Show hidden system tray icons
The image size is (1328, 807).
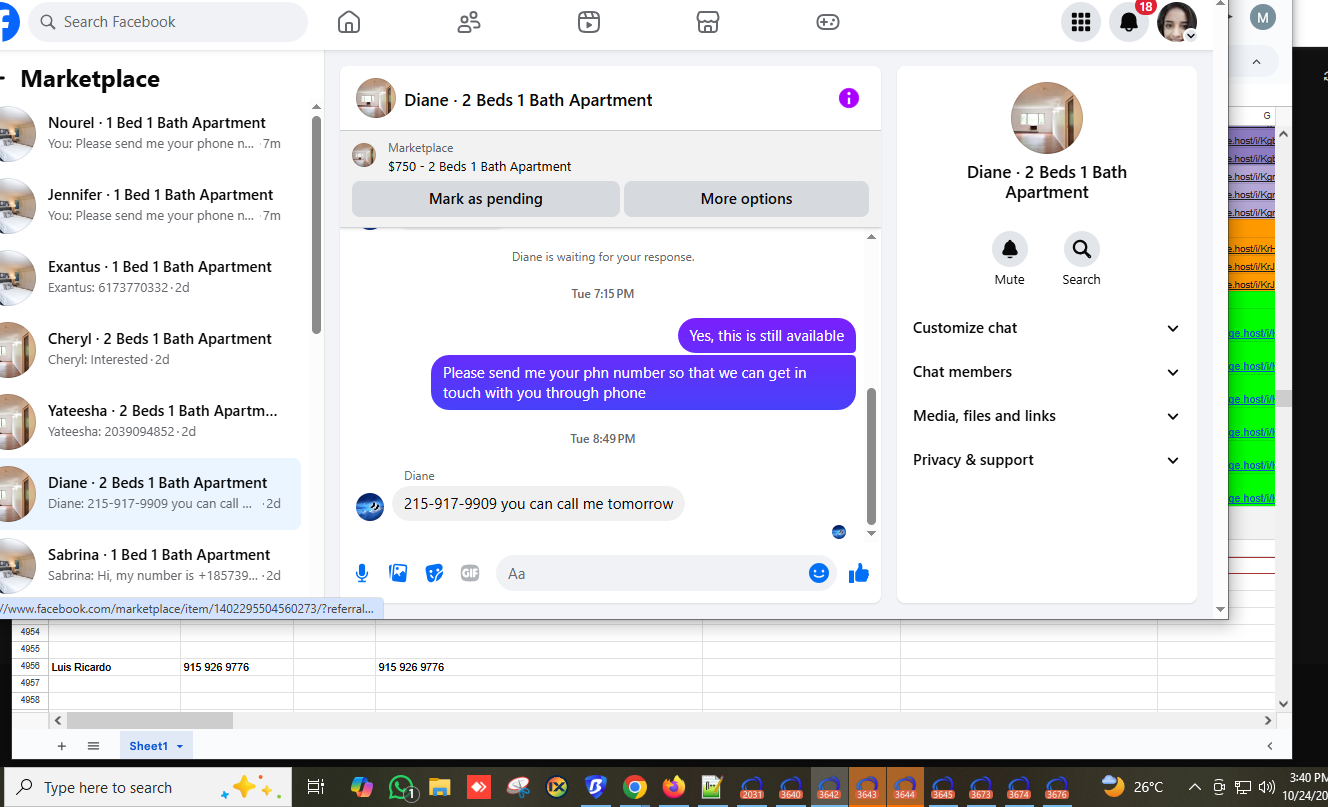(x=1194, y=787)
